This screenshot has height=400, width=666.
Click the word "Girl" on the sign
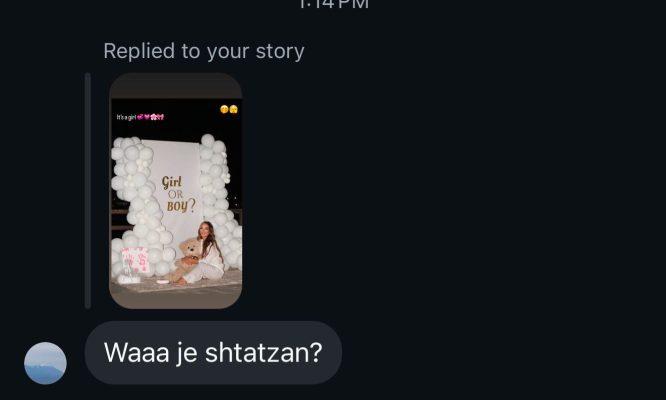click(x=172, y=183)
